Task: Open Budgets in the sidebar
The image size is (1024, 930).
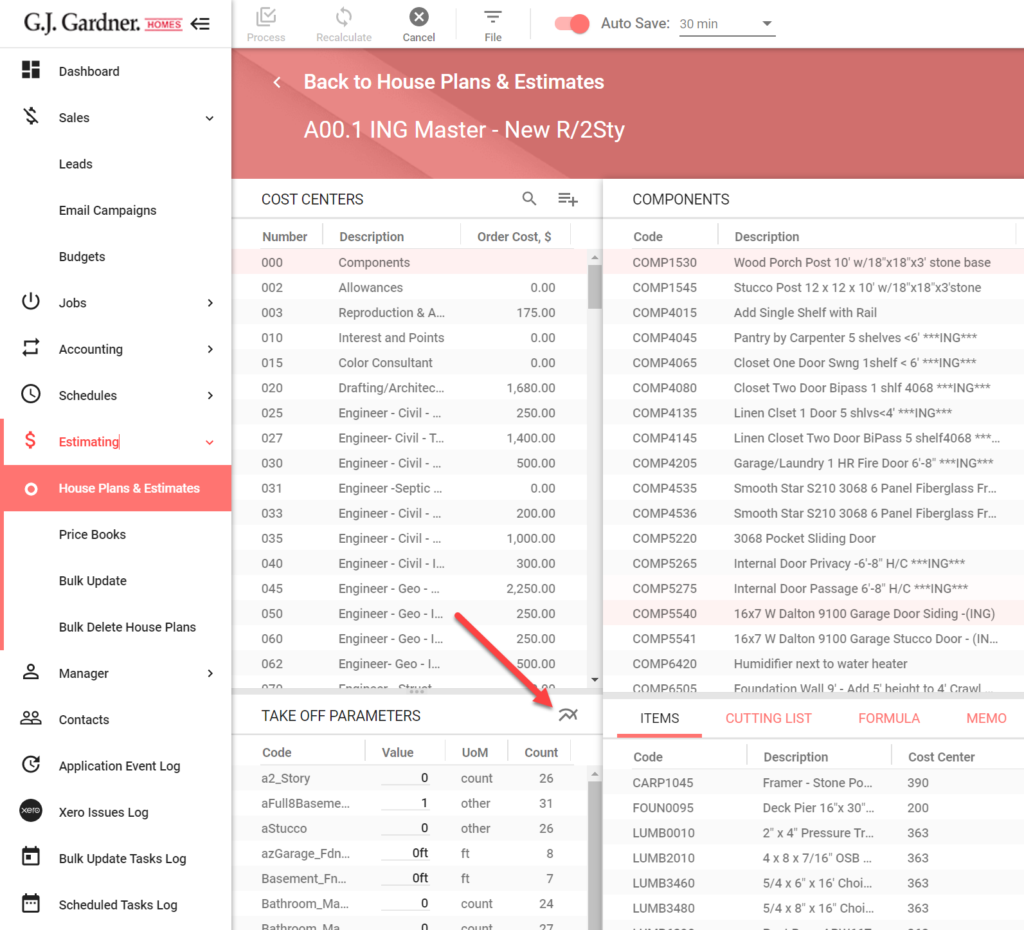Action: click(x=82, y=257)
